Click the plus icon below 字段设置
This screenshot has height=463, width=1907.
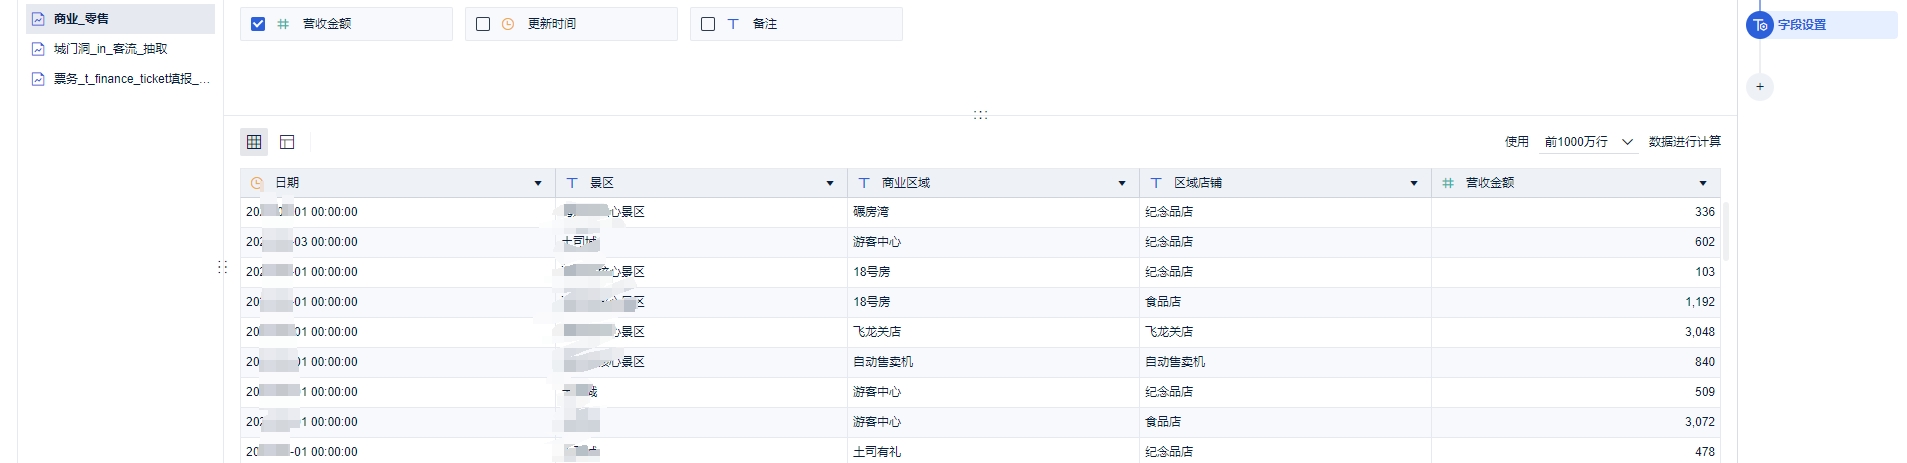pyautogui.click(x=1760, y=87)
